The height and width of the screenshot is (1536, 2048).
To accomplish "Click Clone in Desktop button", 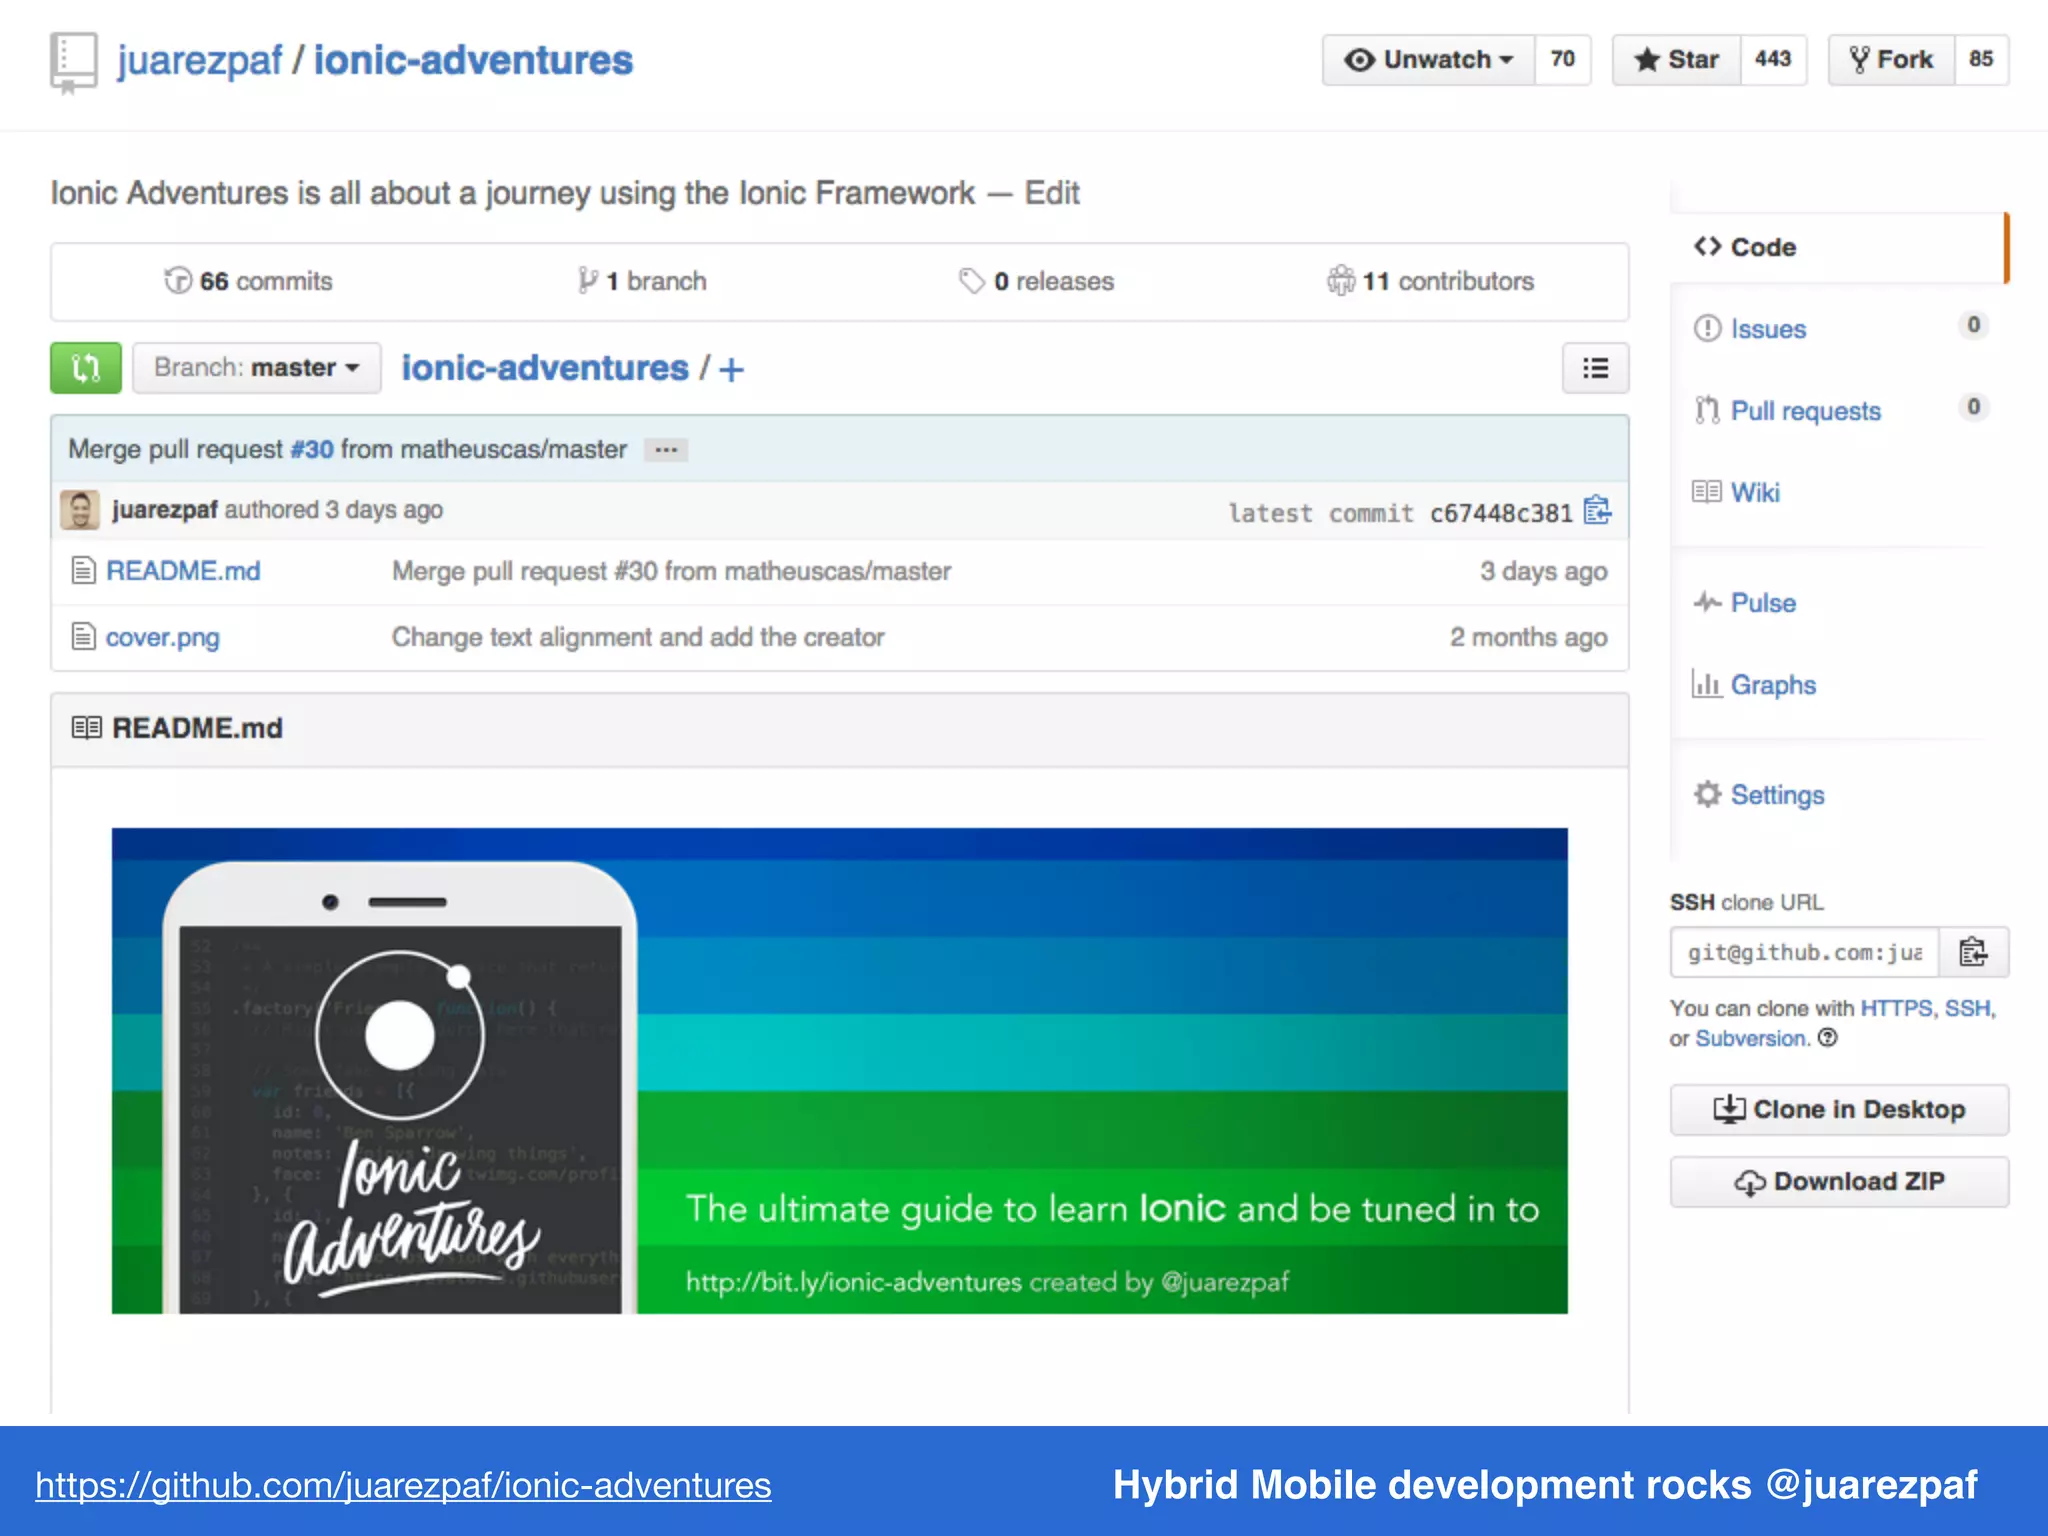I will [1839, 1110].
